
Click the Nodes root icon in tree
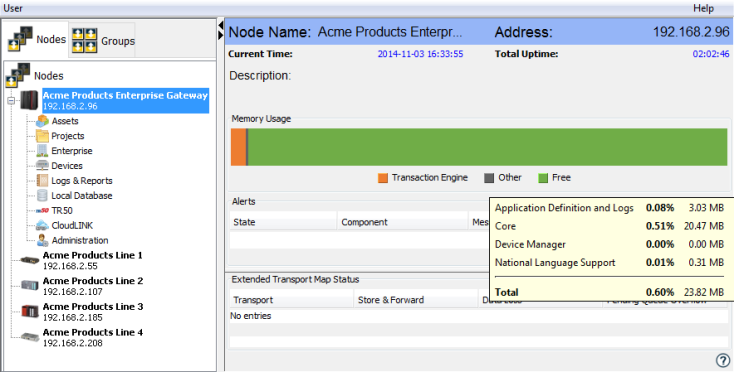click(18, 75)
